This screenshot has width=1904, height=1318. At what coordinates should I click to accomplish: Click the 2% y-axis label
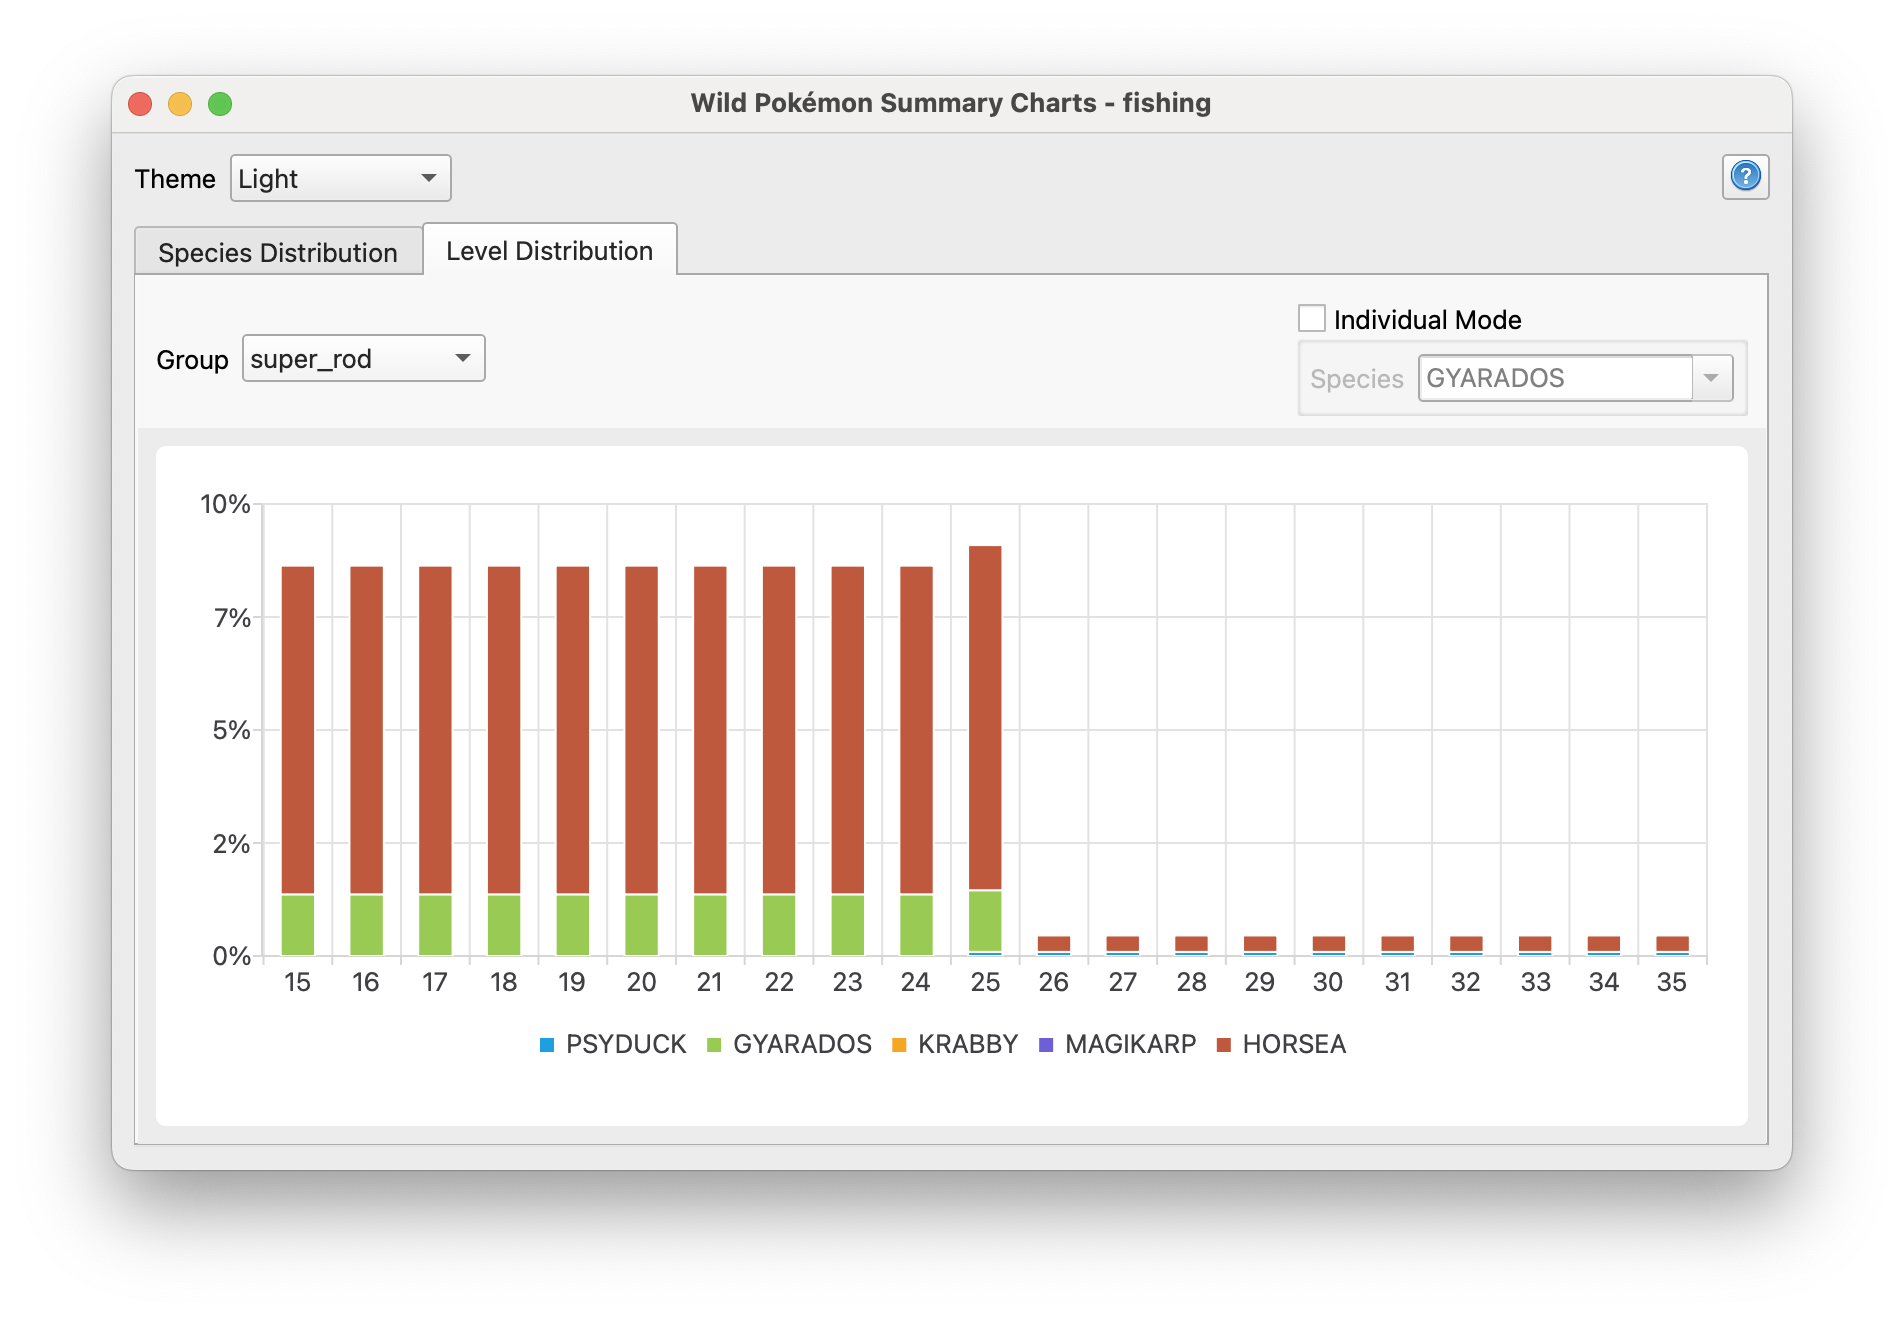(232, 844)
